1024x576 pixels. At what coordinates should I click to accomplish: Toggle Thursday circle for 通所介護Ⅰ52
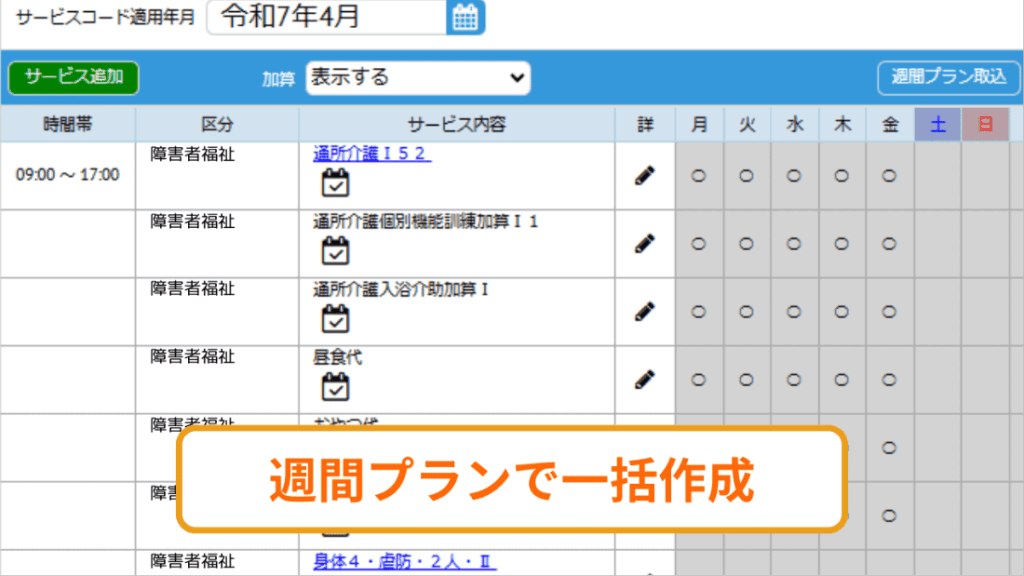pyautogui.click(x=842, y=176)
